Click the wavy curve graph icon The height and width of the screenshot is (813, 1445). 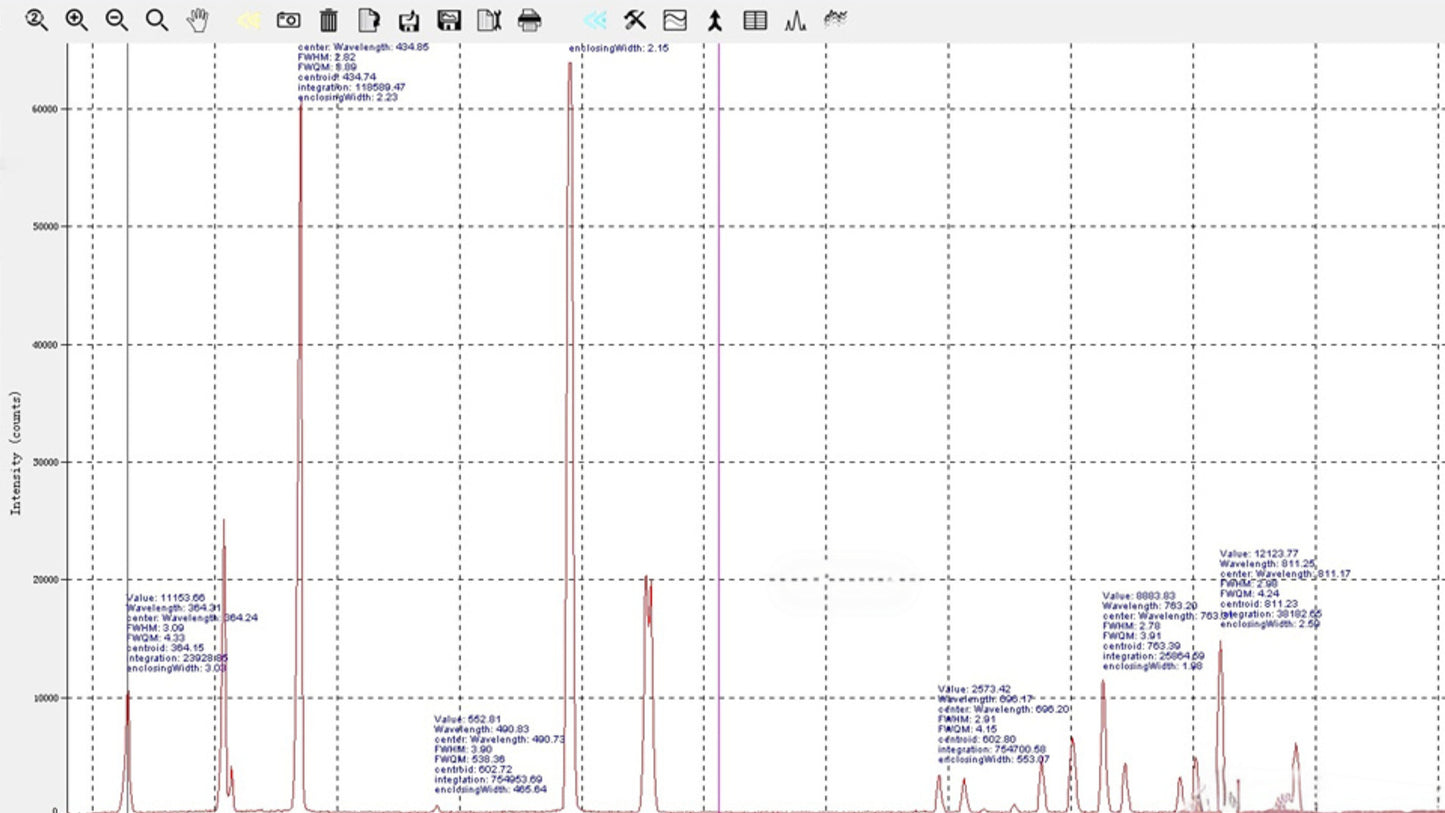[675, 20]
